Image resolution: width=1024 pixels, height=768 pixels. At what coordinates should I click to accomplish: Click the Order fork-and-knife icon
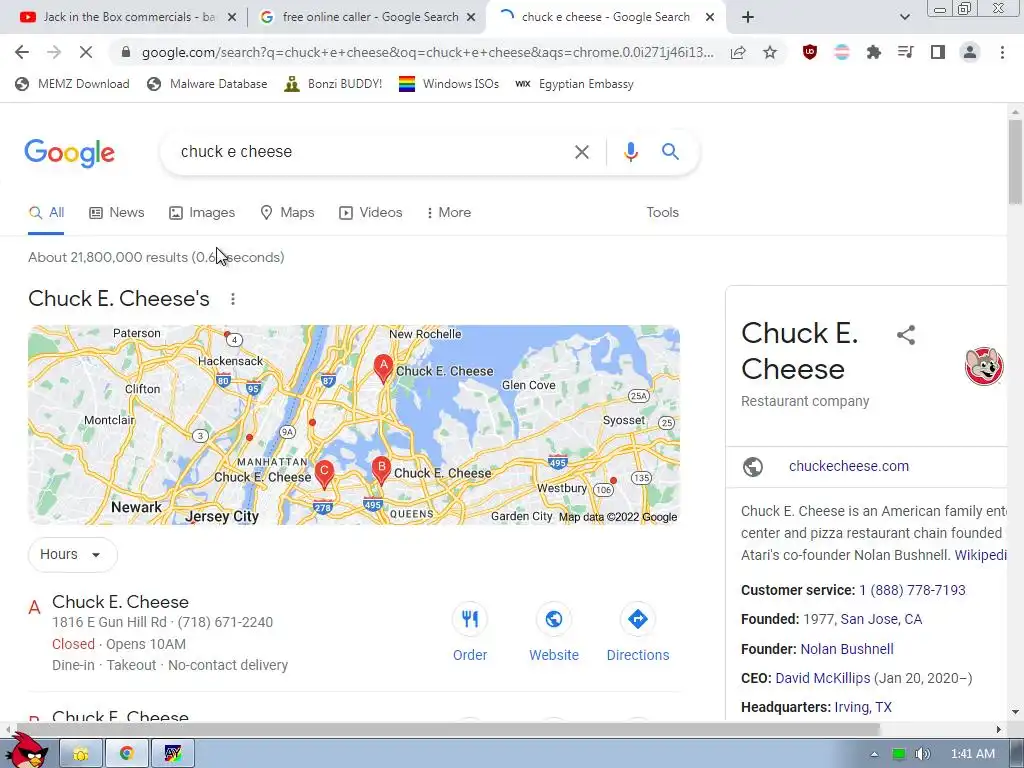pos(470,619)
